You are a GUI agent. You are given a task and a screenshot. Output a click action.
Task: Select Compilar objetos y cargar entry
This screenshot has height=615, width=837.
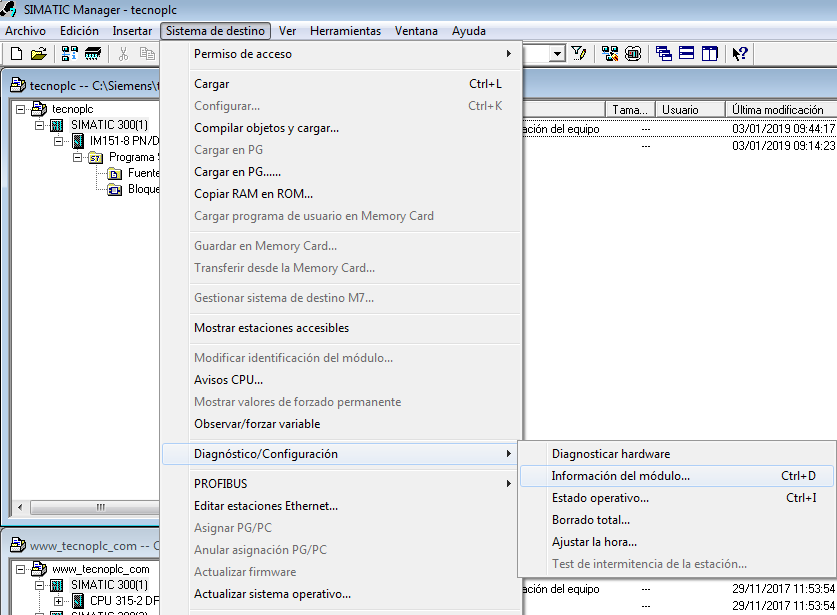click(342, 128)
